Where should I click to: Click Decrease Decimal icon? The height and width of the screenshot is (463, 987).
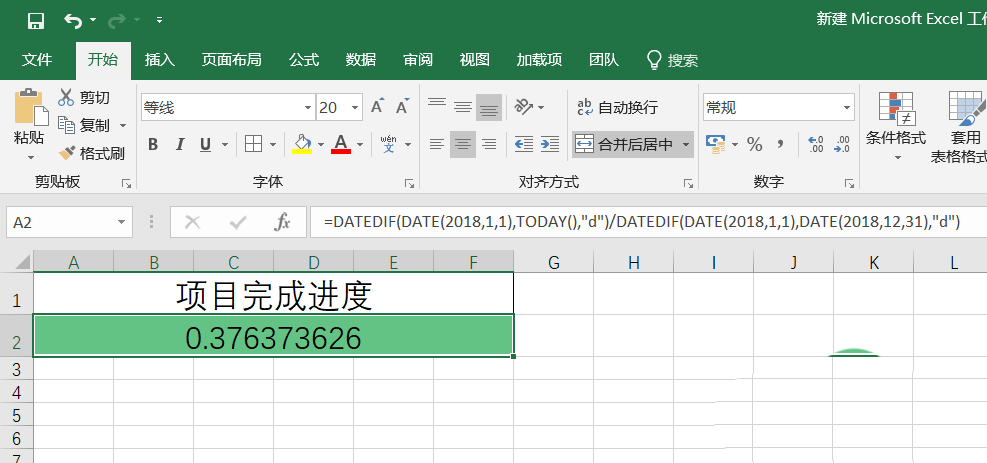pos(842,145)
